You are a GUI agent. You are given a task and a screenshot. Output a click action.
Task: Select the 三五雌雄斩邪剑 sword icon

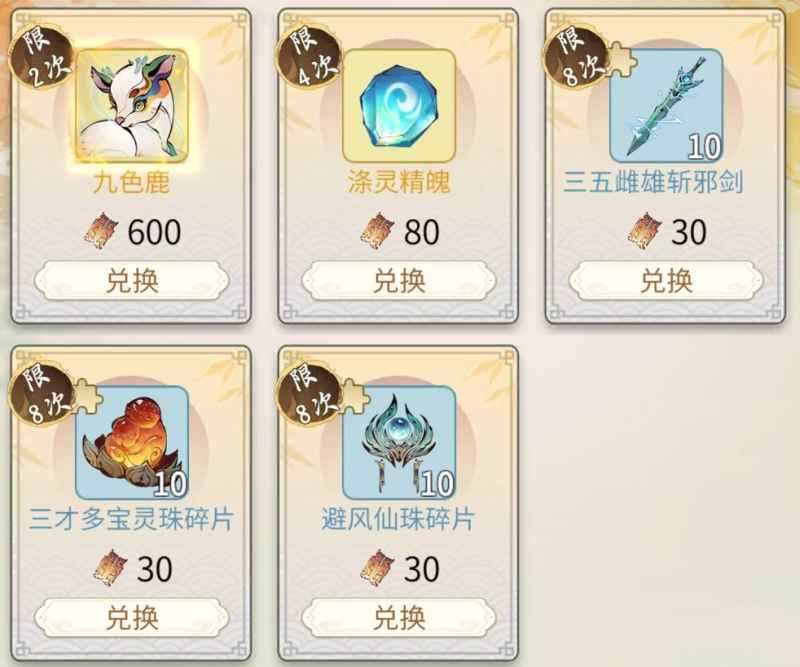(666, 106)
